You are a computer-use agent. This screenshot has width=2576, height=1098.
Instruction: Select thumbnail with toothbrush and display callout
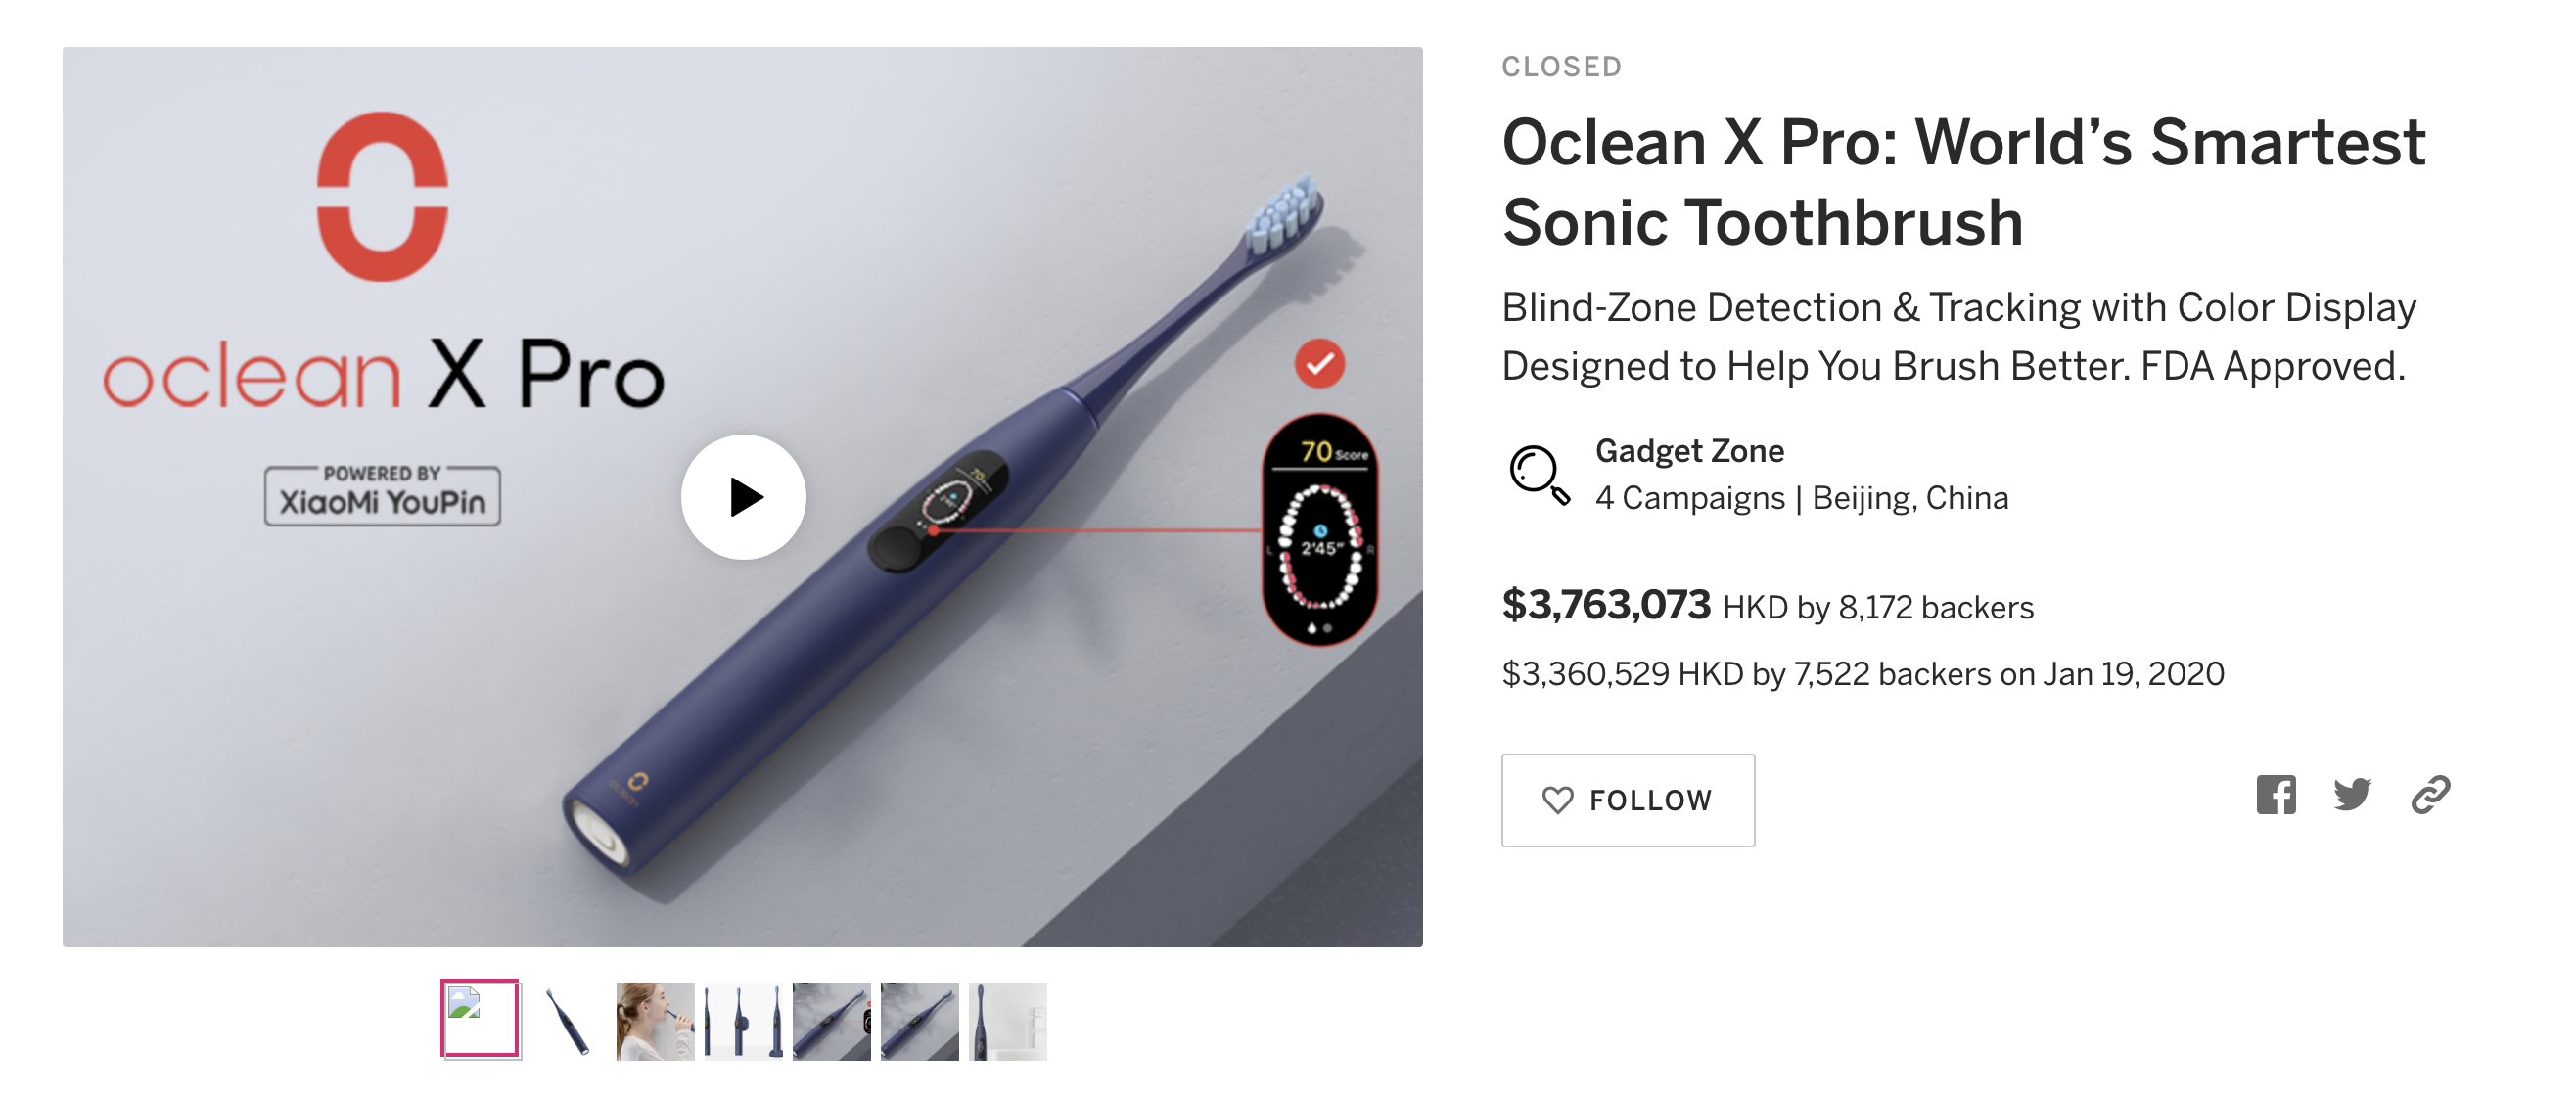coord(831,1021)
